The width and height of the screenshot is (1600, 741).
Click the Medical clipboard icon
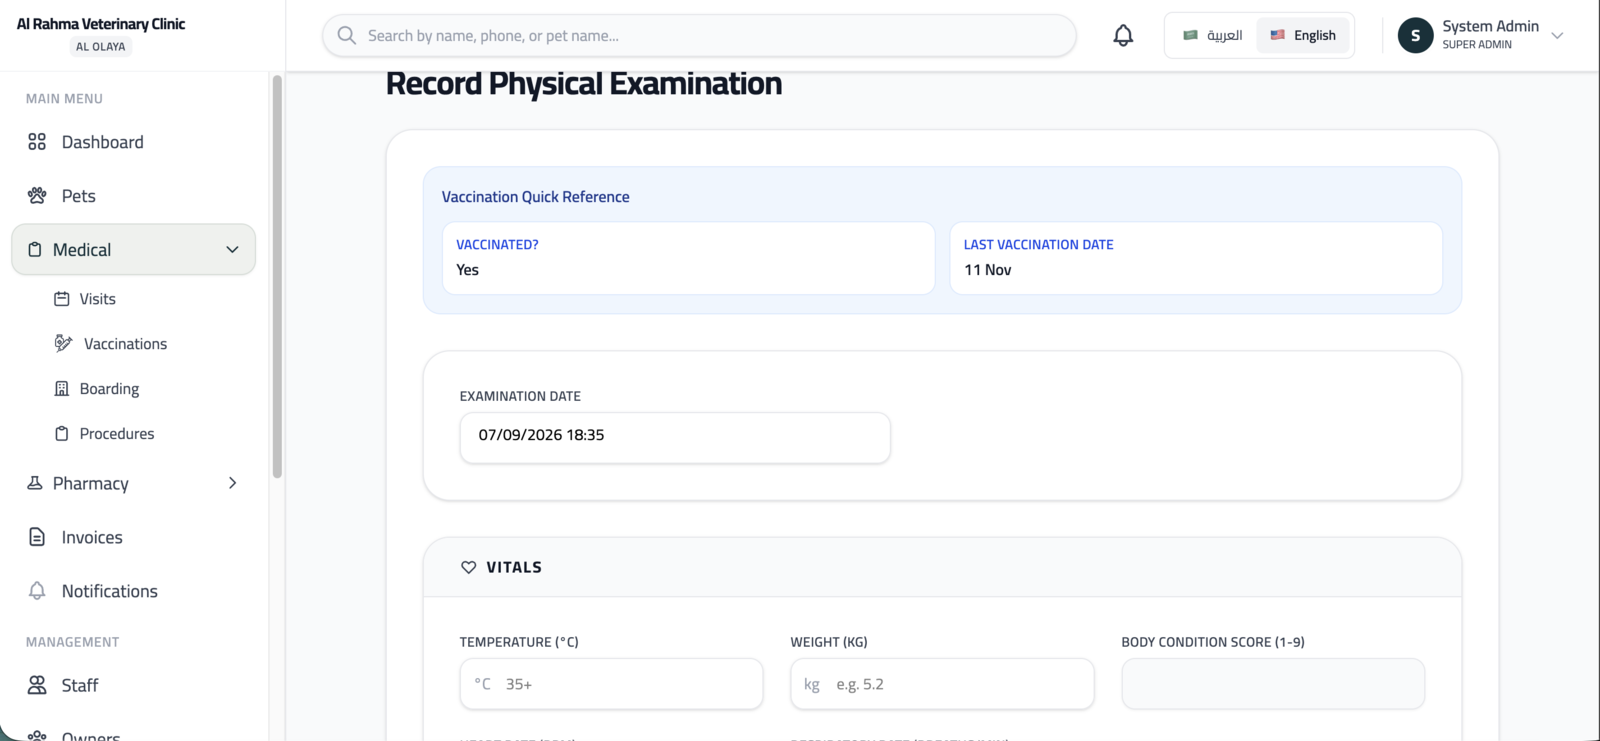[x=35, y=250]
